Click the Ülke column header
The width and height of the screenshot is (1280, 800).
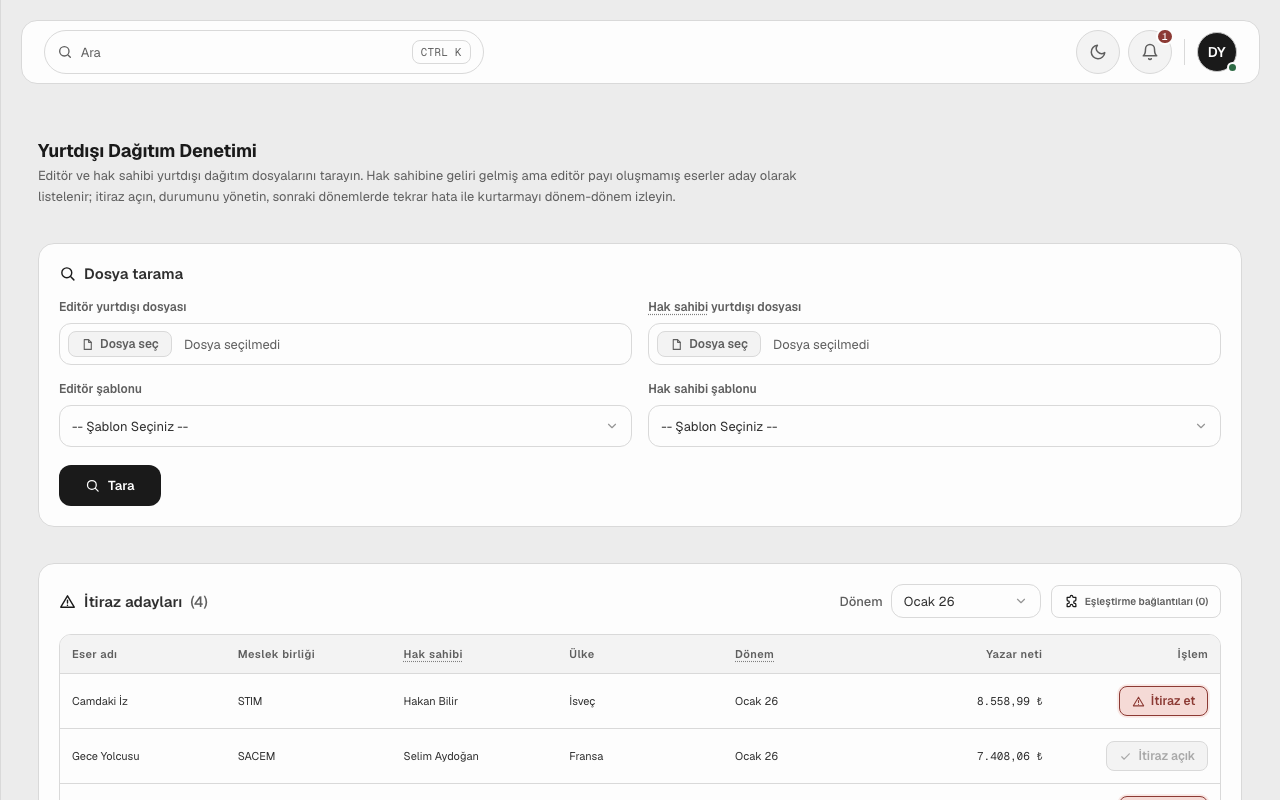[581, 654]
